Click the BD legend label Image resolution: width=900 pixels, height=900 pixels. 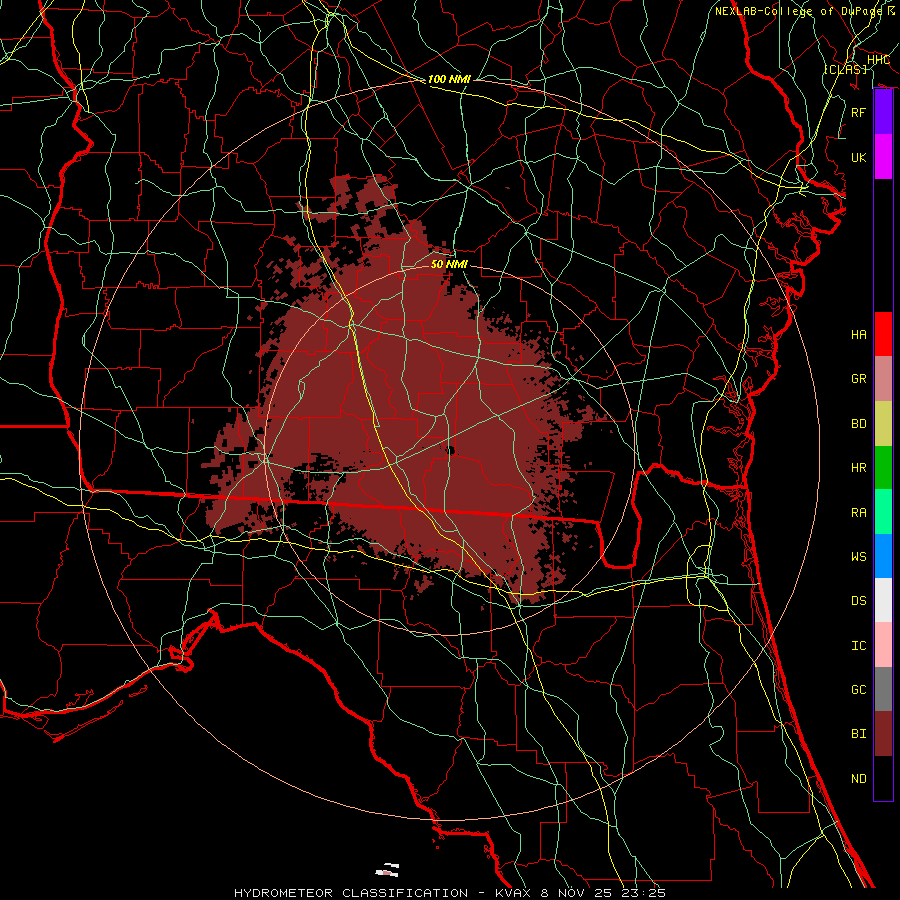tap(859, 424)
